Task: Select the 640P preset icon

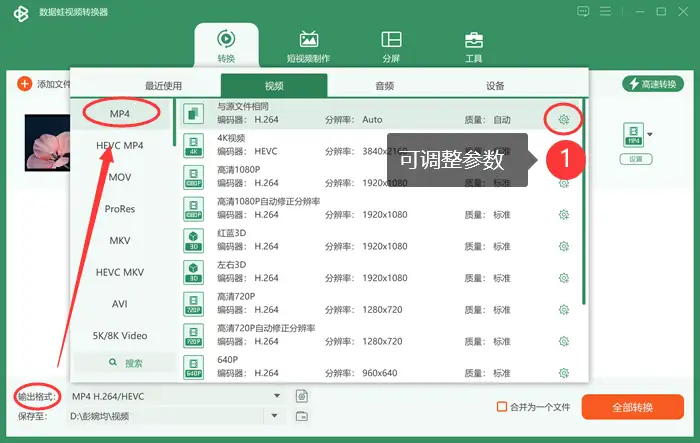Action: [x=193, y=367]
